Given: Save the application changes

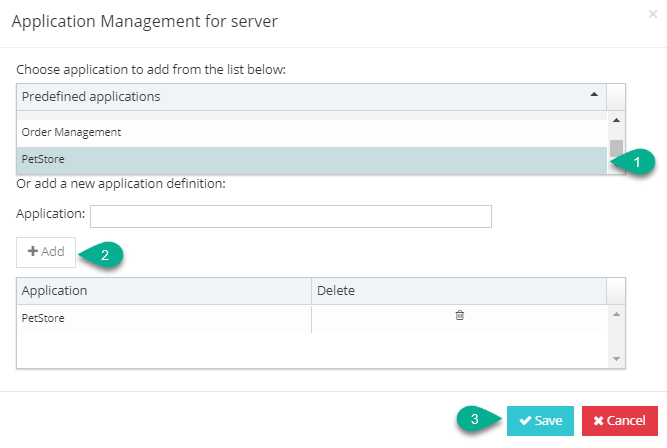Looking at the screenshot, I should tap(540, 421).
